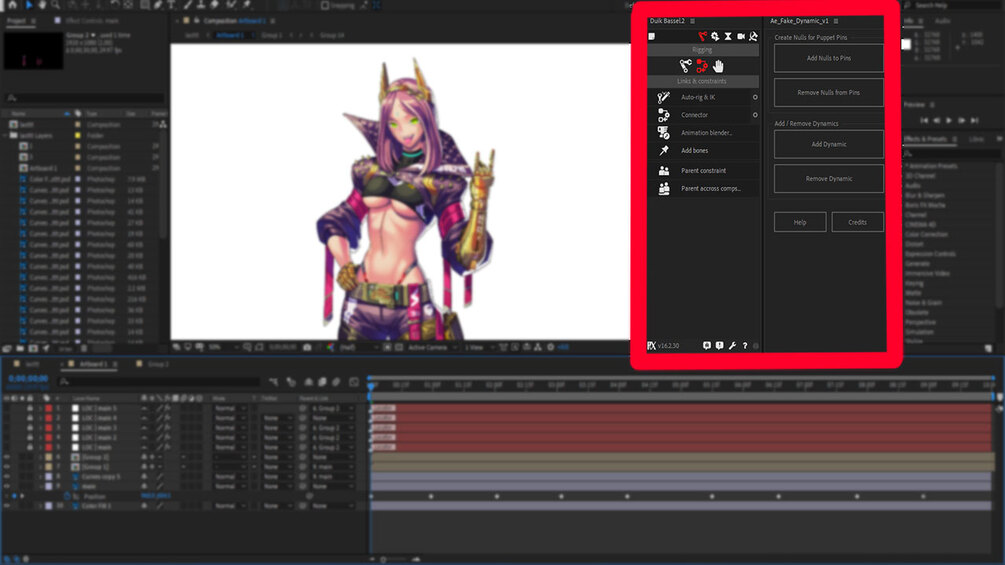1005x565 pixels.
Task: Select the Zoom tool in top toolbar
Action: pos(55,5)
